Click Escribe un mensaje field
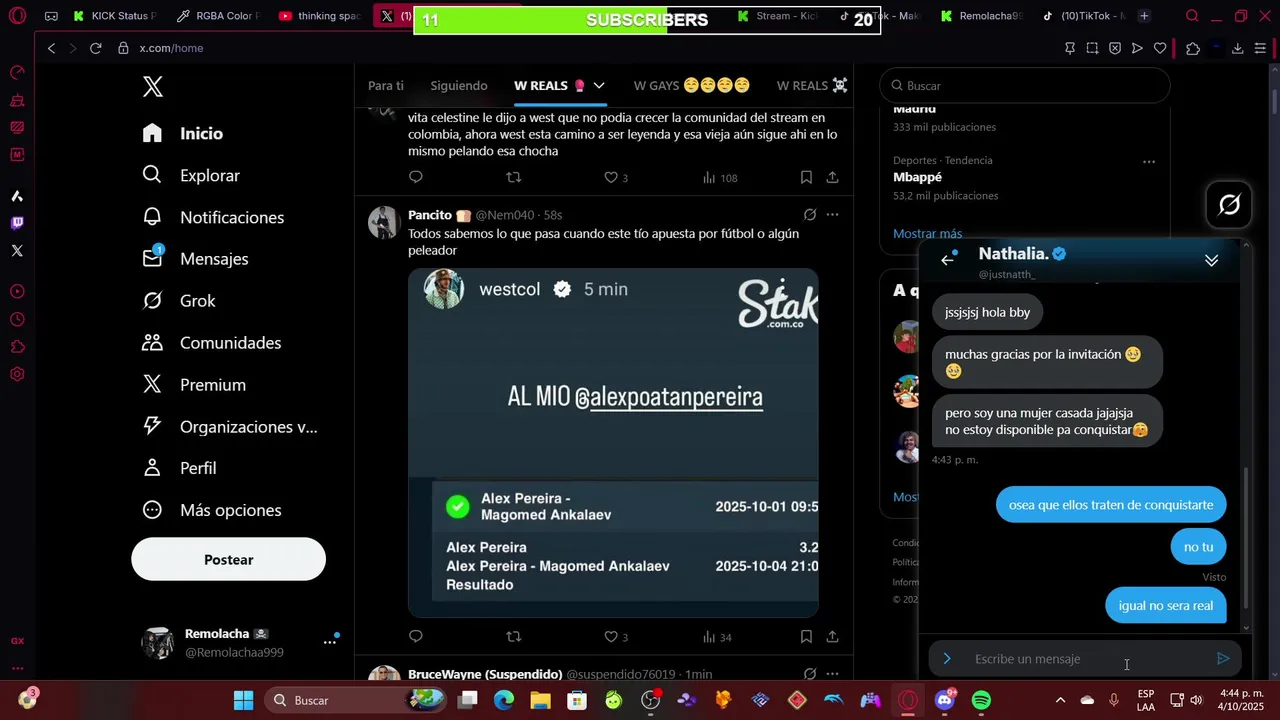This screenshot has width=1280, height=720. [1085, 659]
